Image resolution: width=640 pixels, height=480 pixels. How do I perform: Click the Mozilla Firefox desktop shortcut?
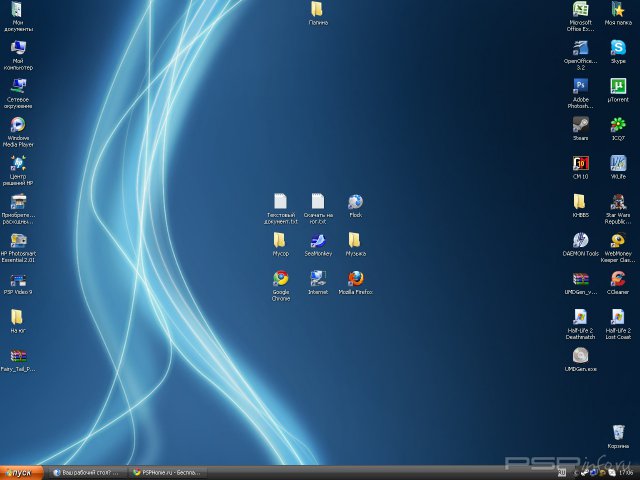[x=355, y=278]
